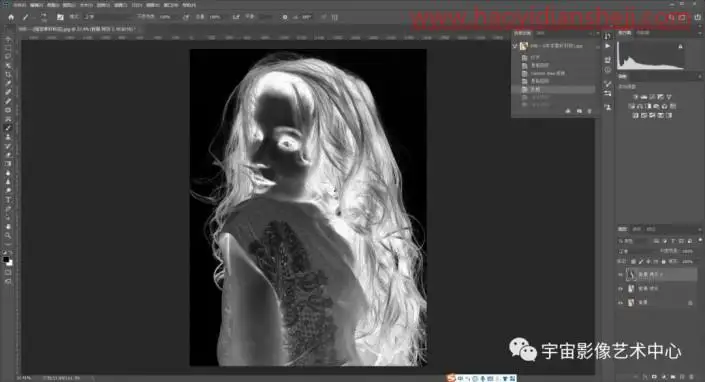
Task: Hide the top layer via eye icon
Action: pyautogui.click(x=620, y=274)
